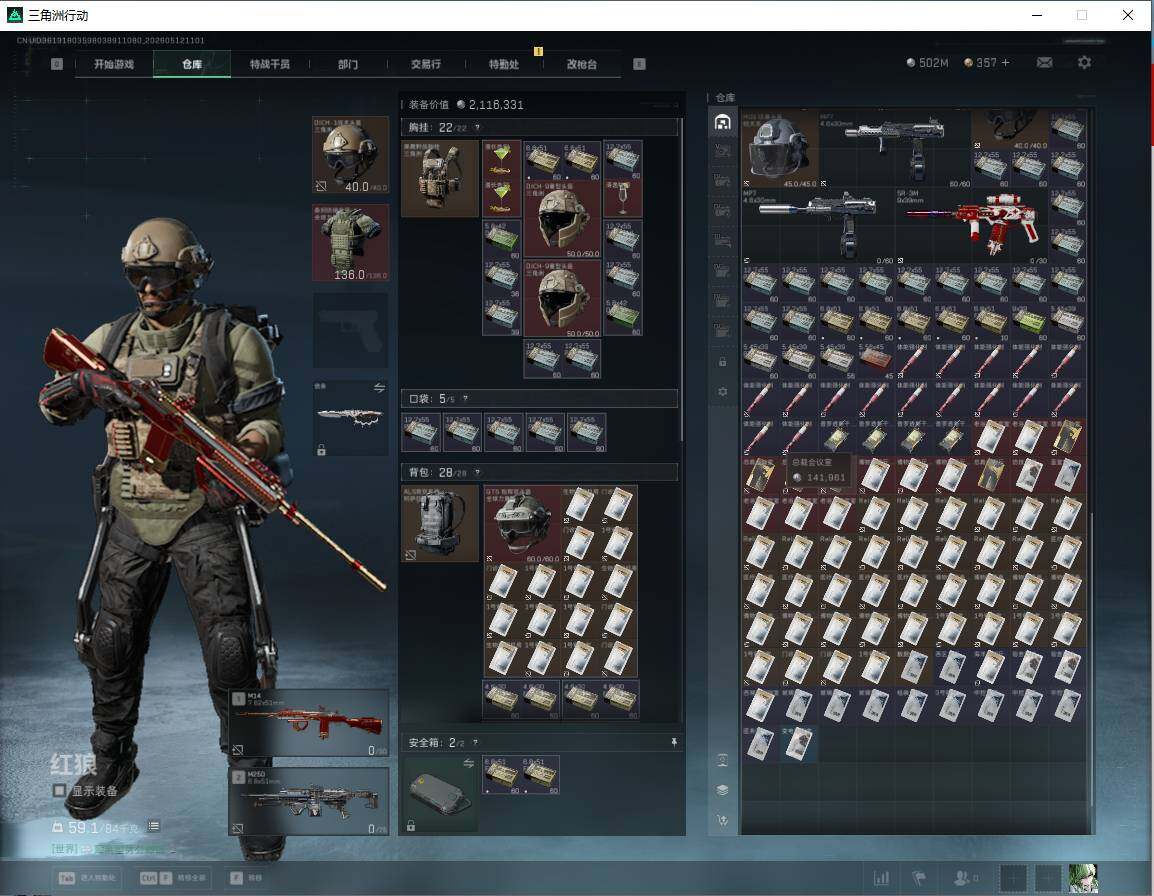Select the body armor slot showing 136.0

[x=351, y=243]
